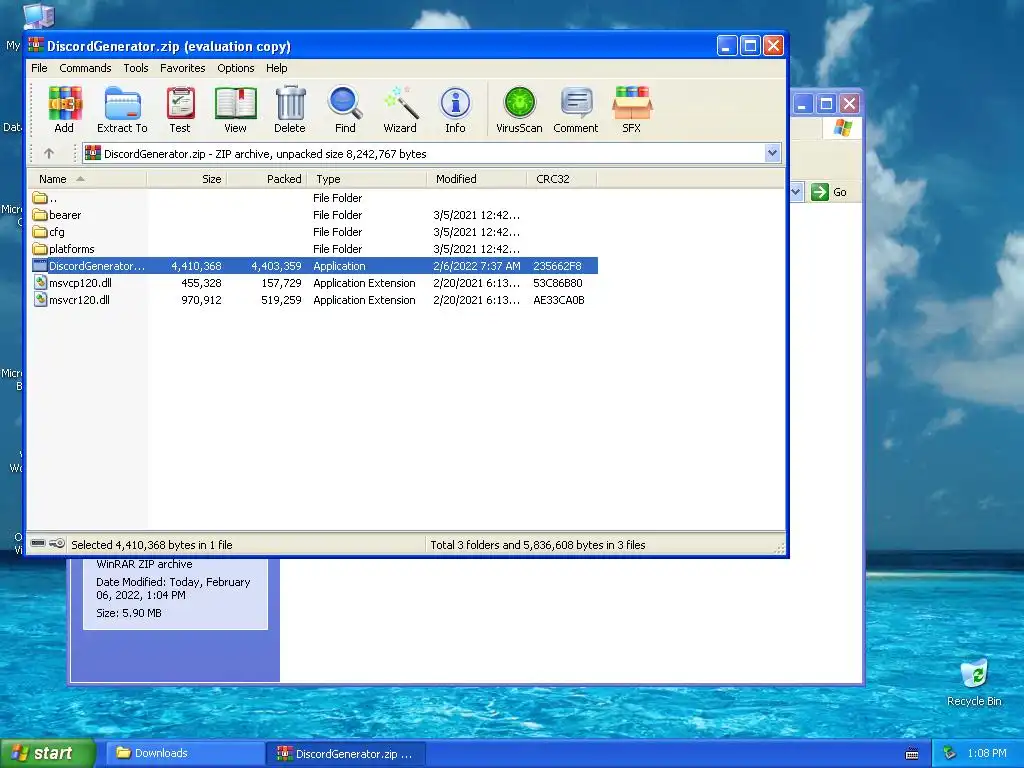The height and width of the screenshot is (768, 1024).
Task: Click the msvcr120.dll file icon
Action: (x=40, y=300)
